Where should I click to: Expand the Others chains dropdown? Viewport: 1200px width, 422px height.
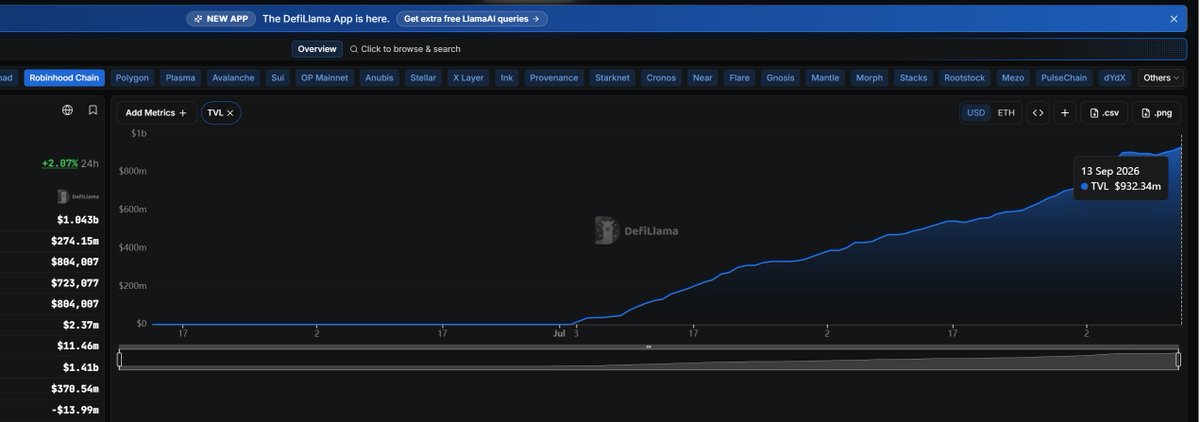tap(1161, 77)
